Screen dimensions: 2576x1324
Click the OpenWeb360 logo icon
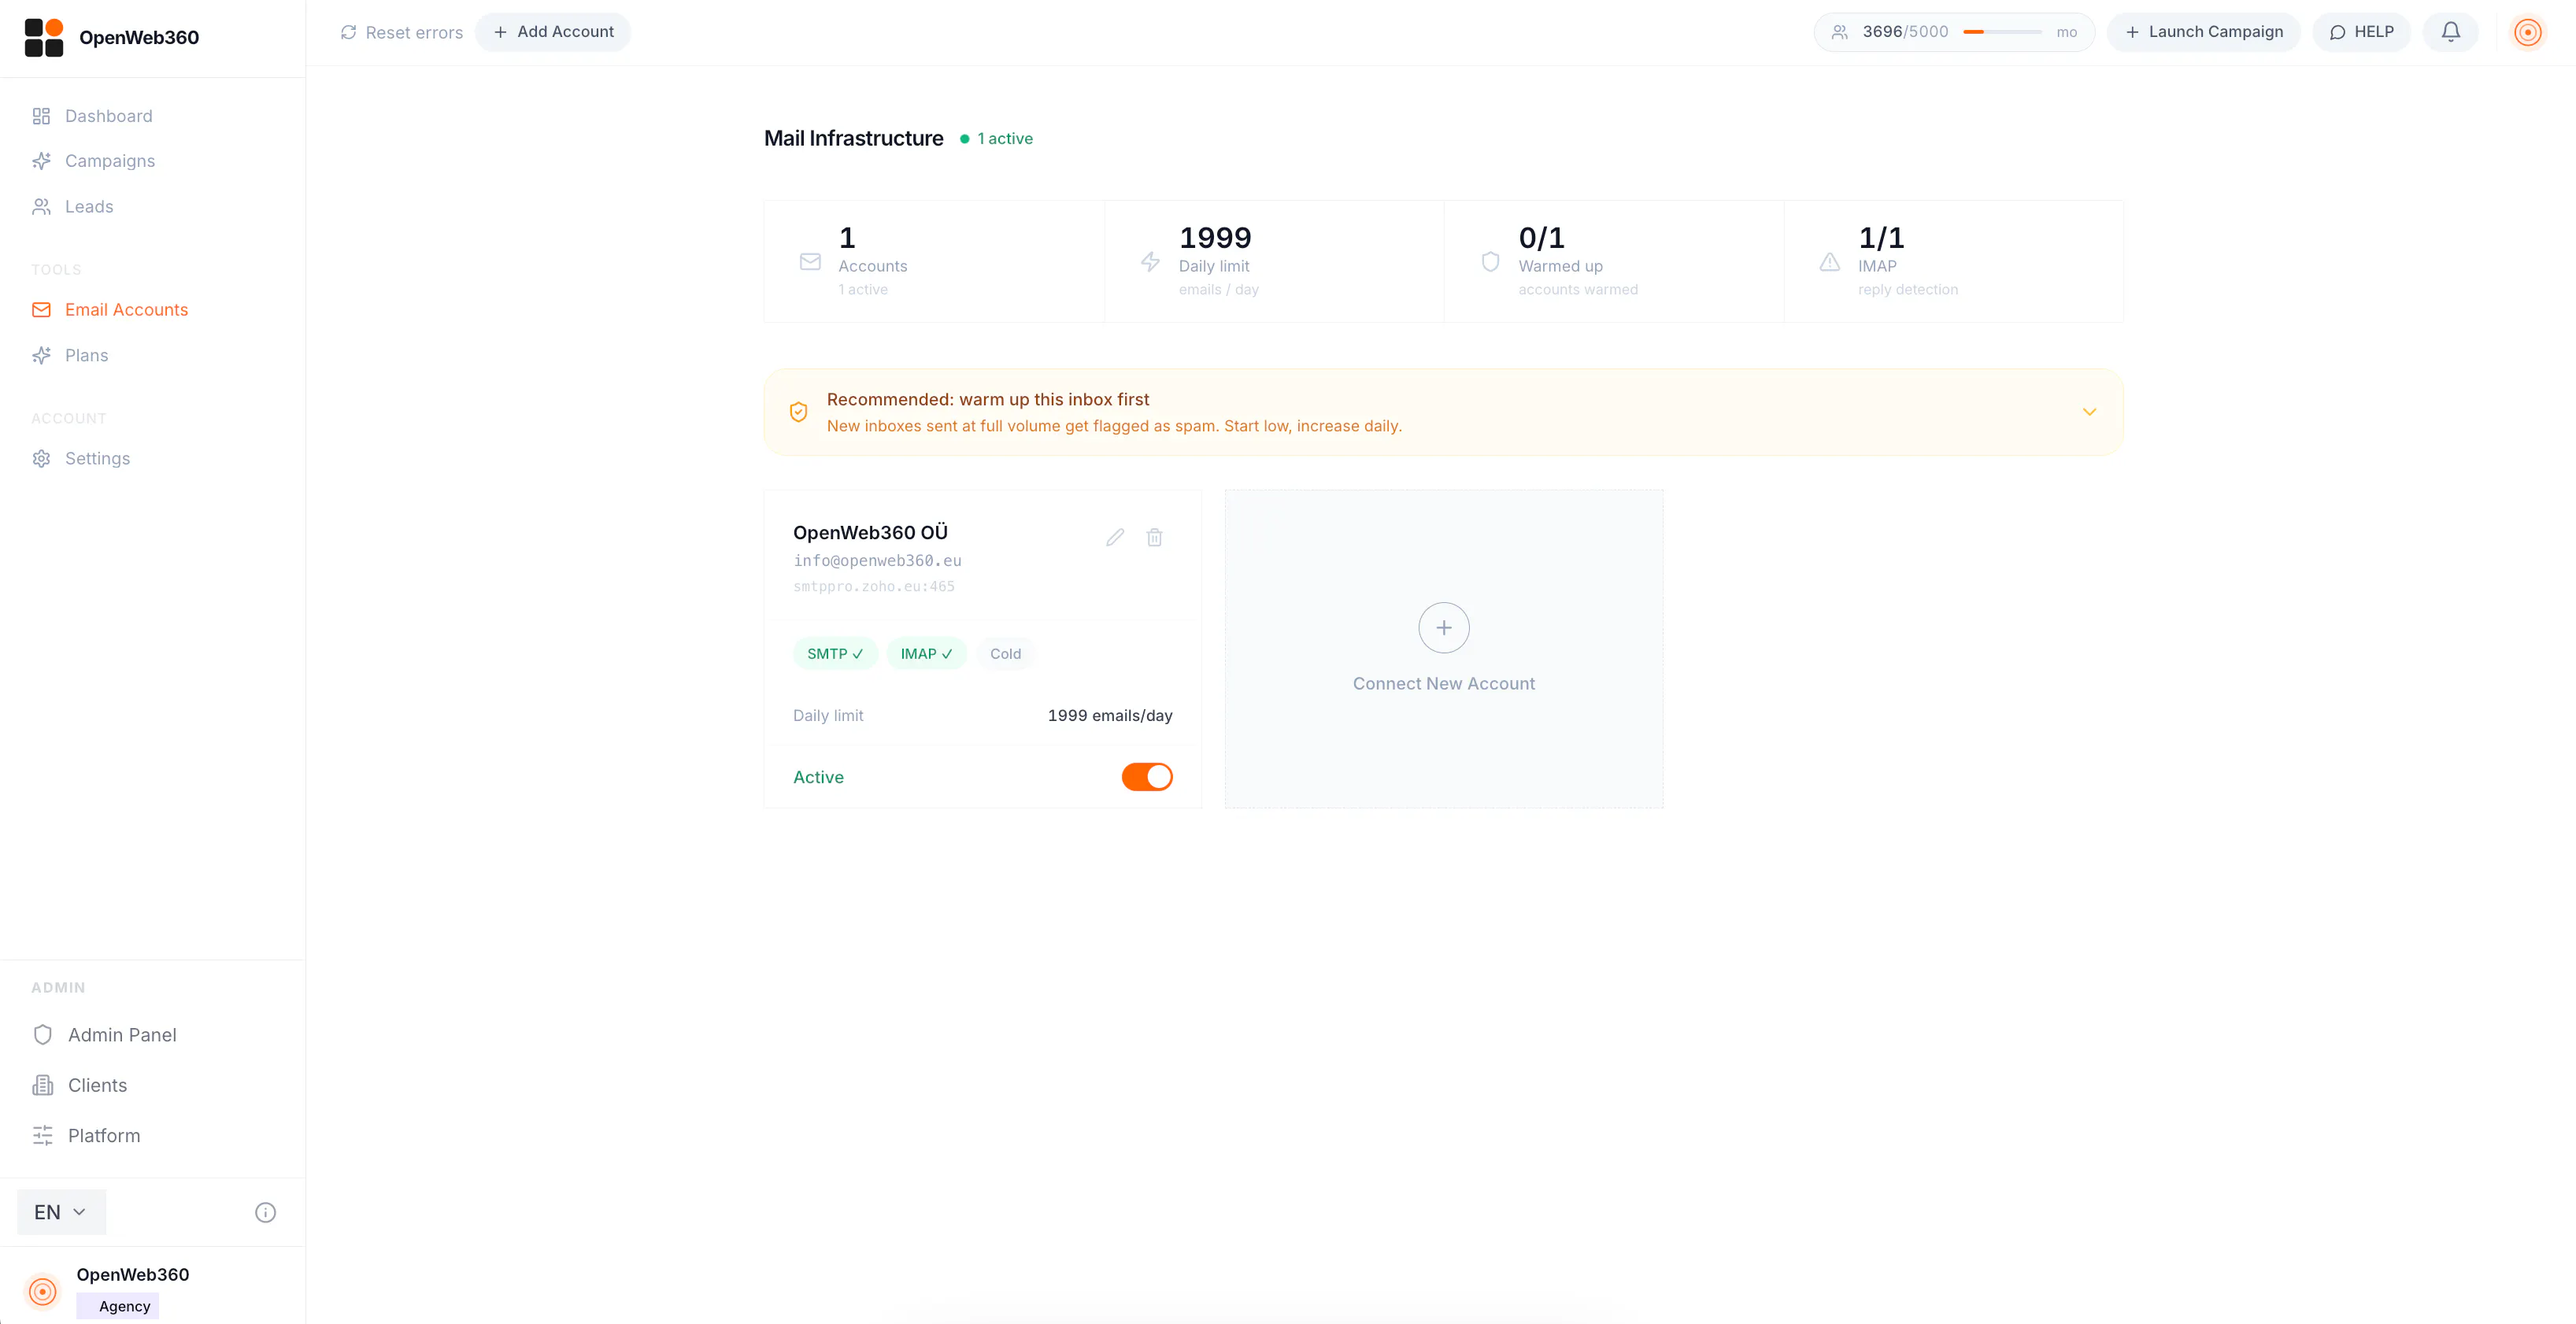43,37
